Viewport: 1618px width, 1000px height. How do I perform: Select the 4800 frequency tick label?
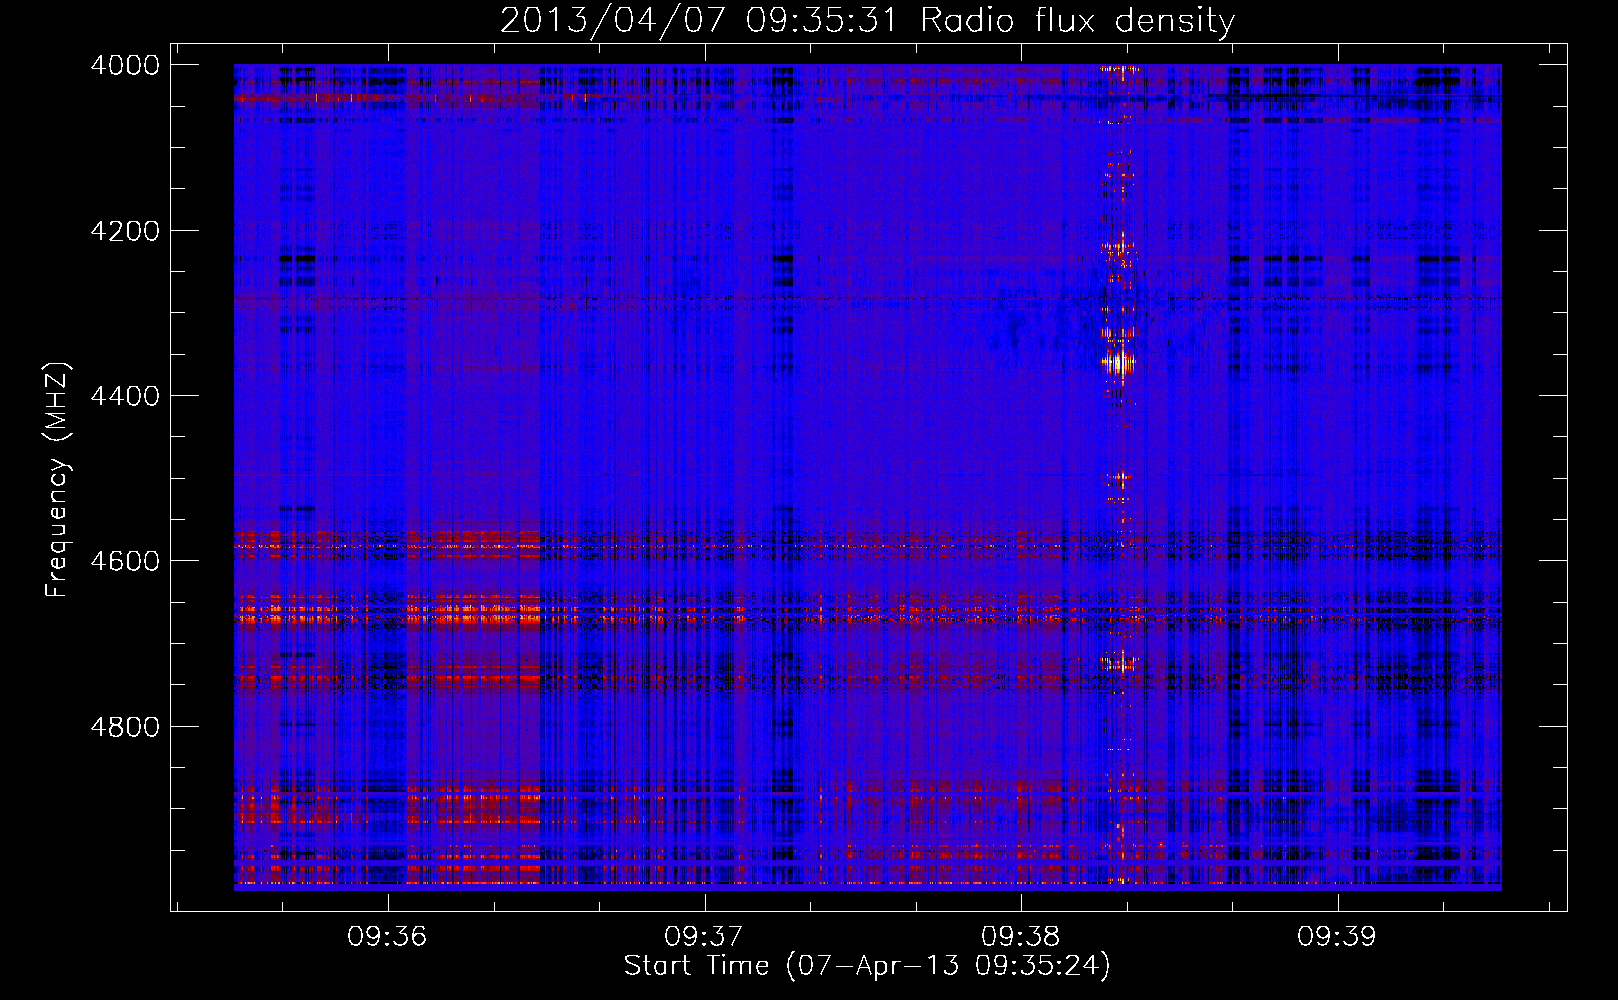tap(125, 726)
